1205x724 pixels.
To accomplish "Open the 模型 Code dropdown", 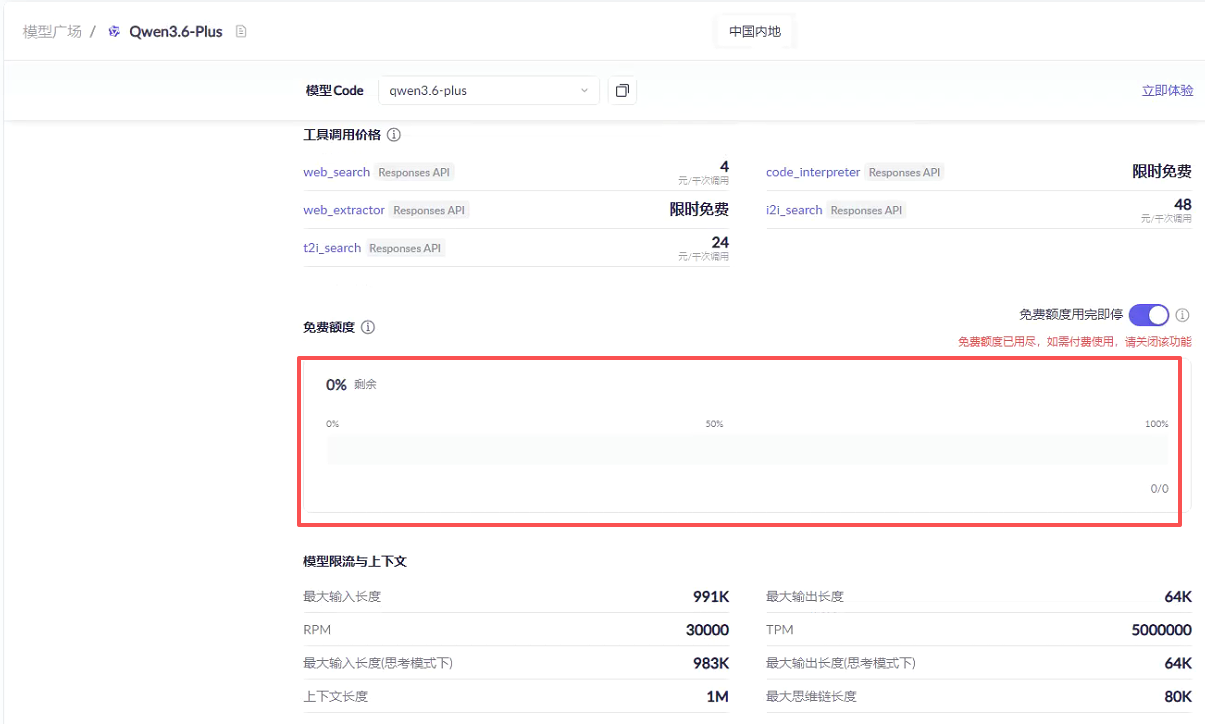I will coord(489,91).
